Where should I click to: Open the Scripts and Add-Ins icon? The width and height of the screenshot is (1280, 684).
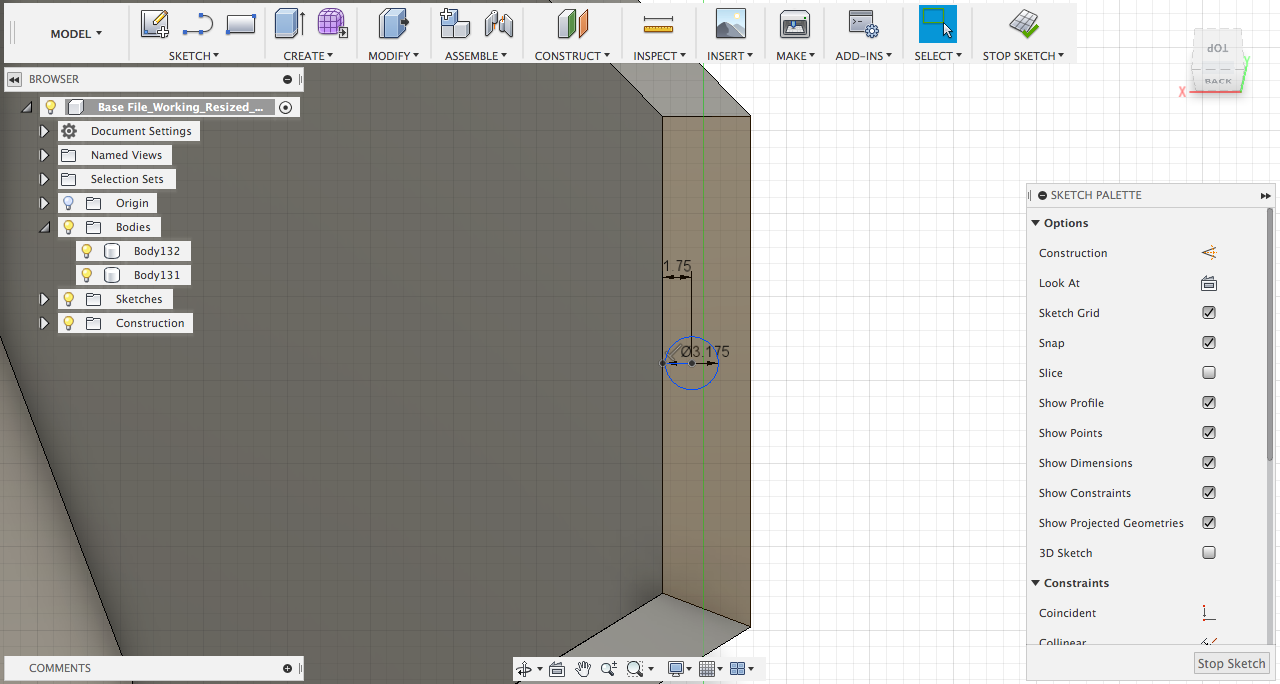tap(863, 24)
